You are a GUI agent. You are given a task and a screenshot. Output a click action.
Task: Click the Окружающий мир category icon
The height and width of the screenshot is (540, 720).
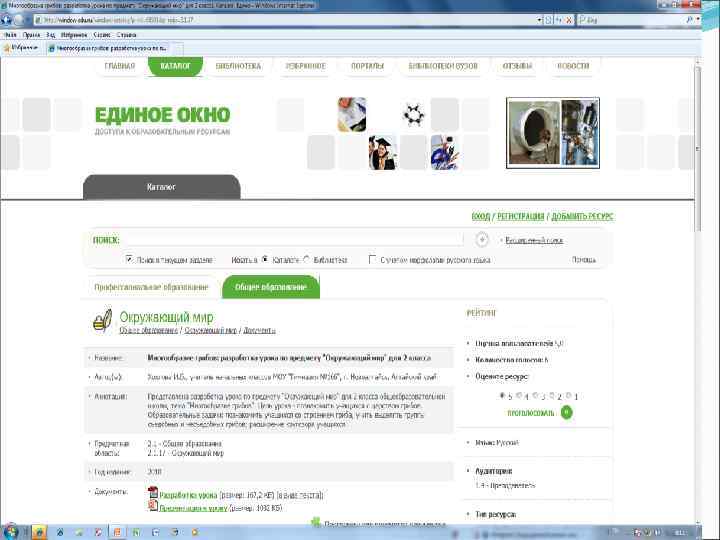[x=103, y=321]
